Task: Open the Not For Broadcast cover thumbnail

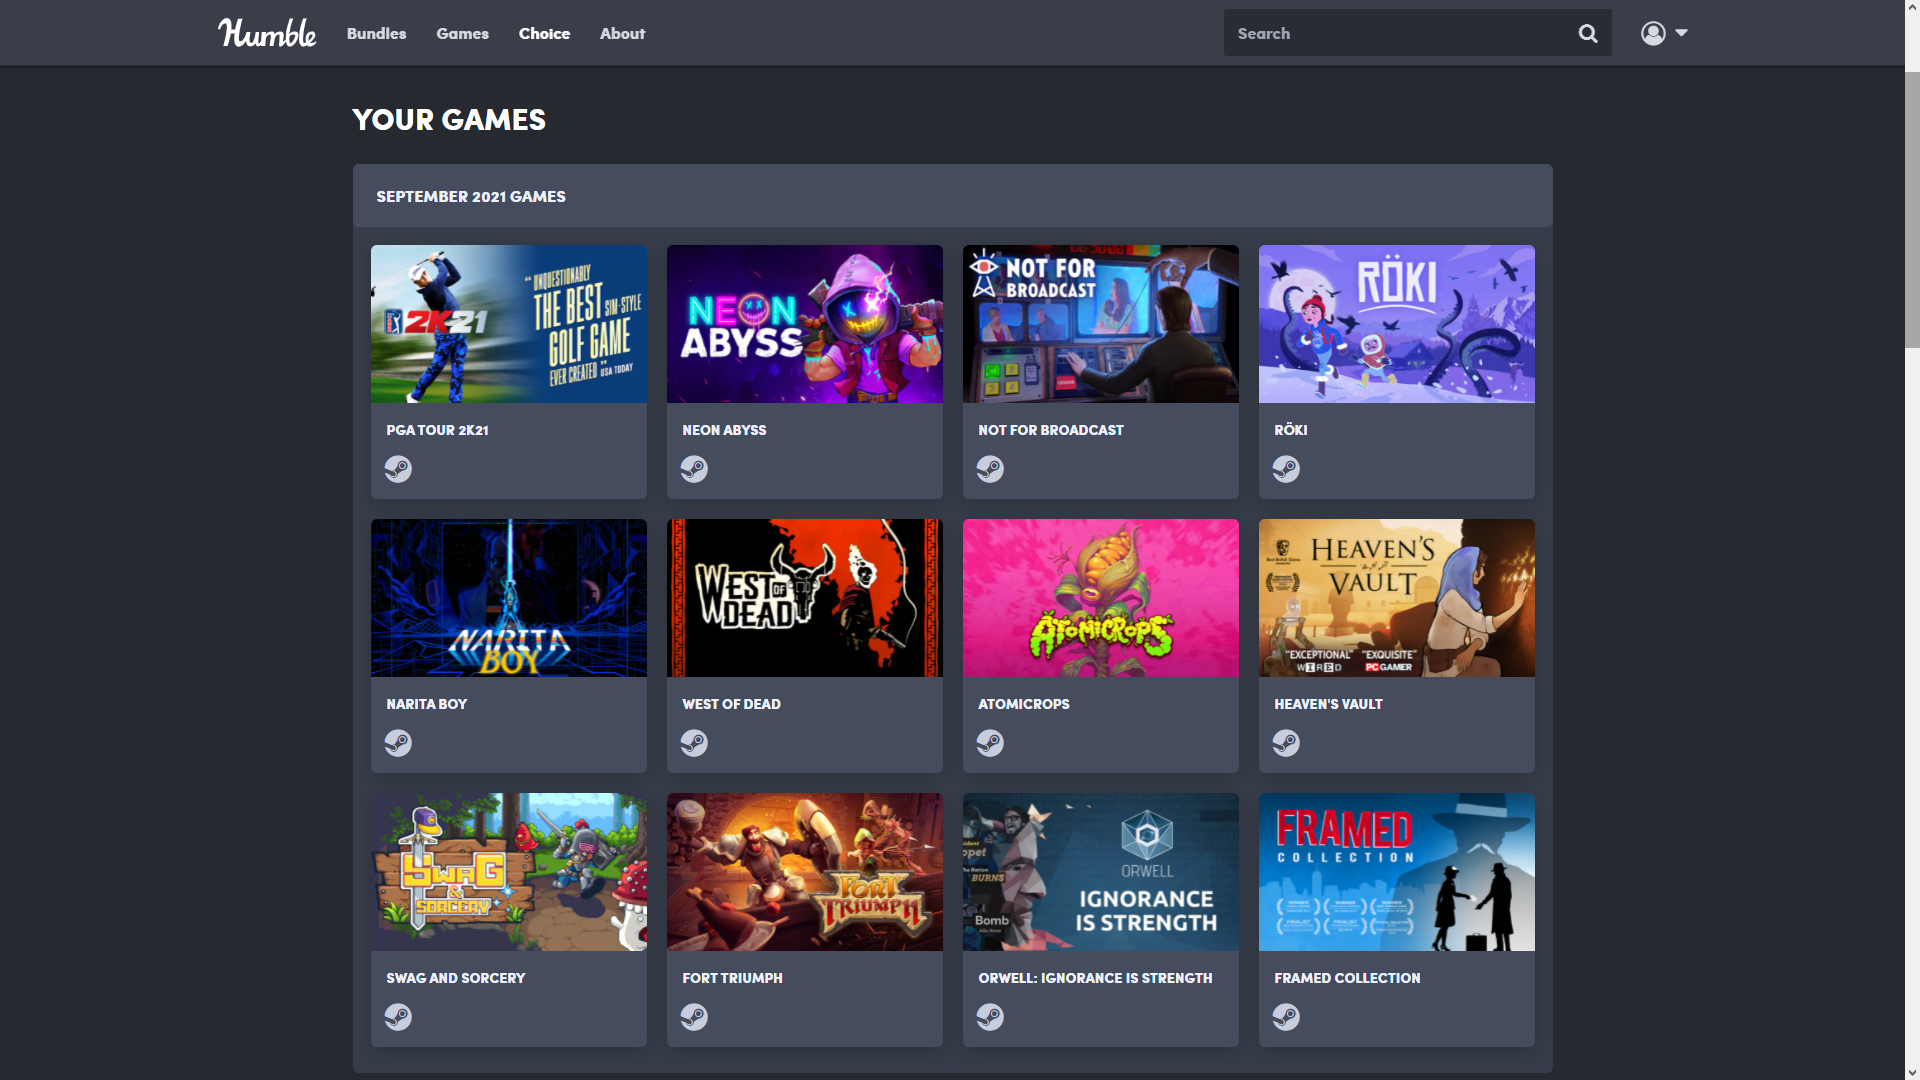Action: pos(1100,324)
